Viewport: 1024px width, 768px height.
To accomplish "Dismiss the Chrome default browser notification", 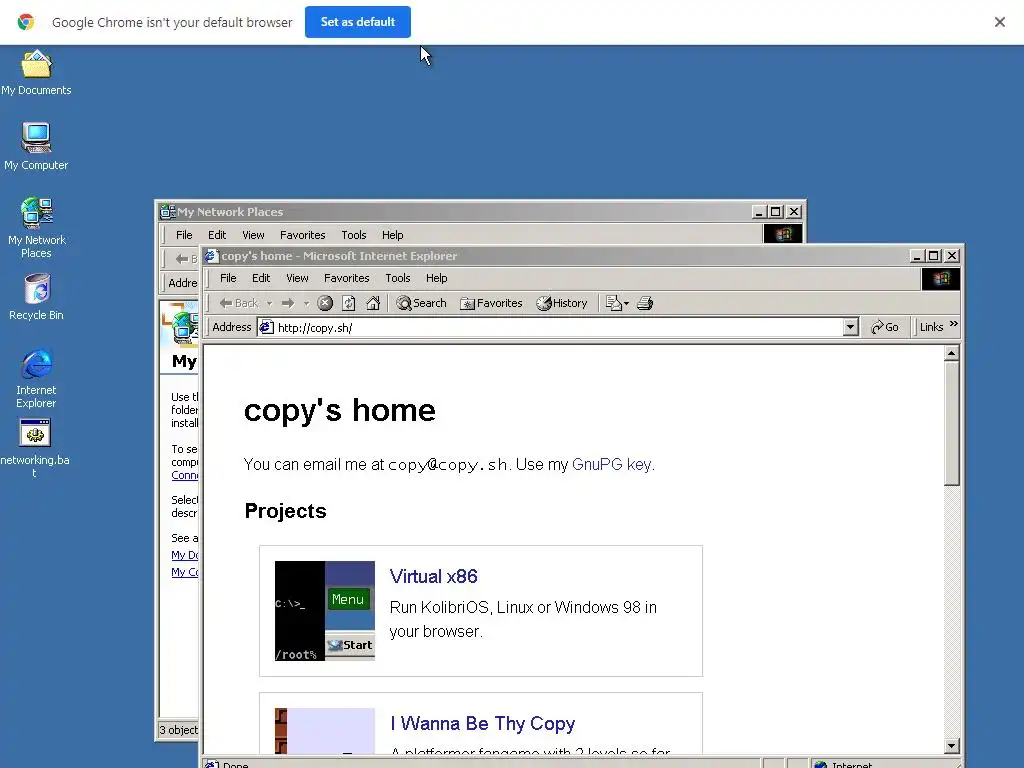I will [999, 22].
